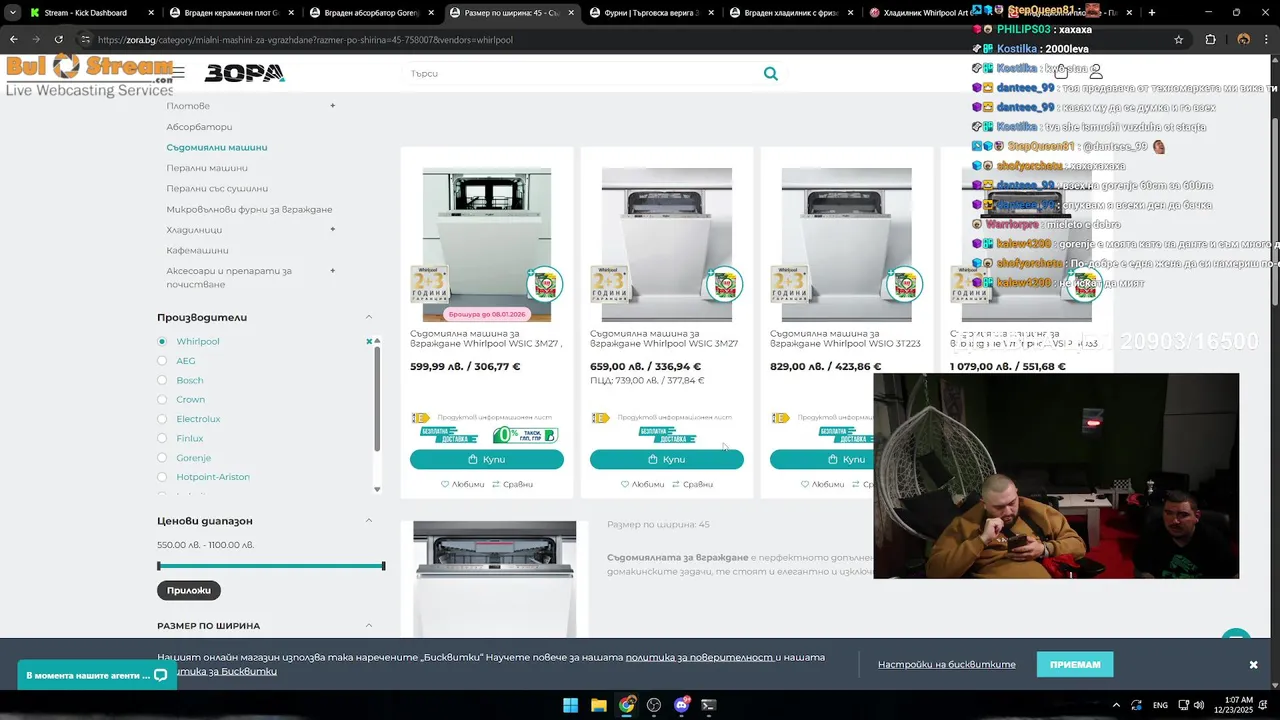Screen dimensions: 1280x720
Task: Collapse the Ценови диапазон section
Action: coord(368,520)
